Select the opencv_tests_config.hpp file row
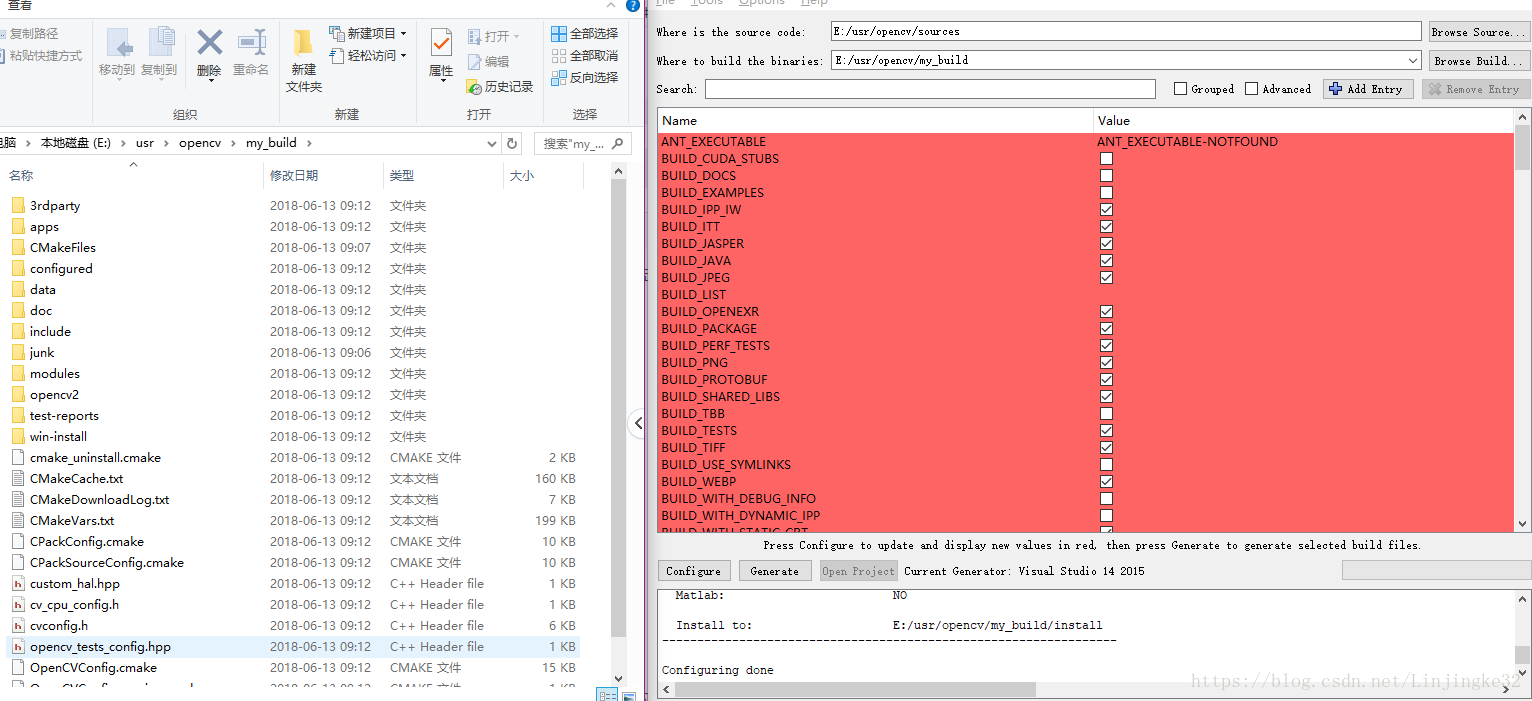The width and height of the screenshot is (1532, 701). (x=293, y=646)
